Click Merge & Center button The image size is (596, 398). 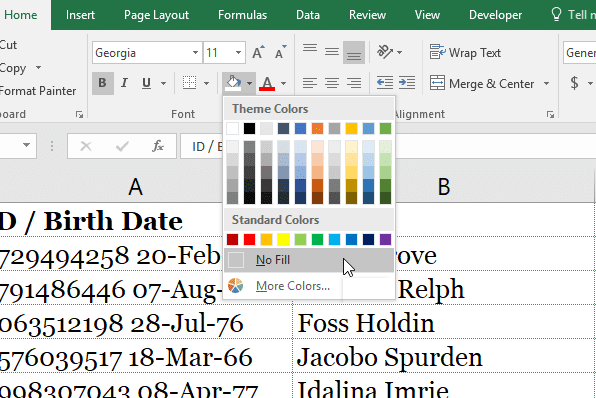click(482, 83)
